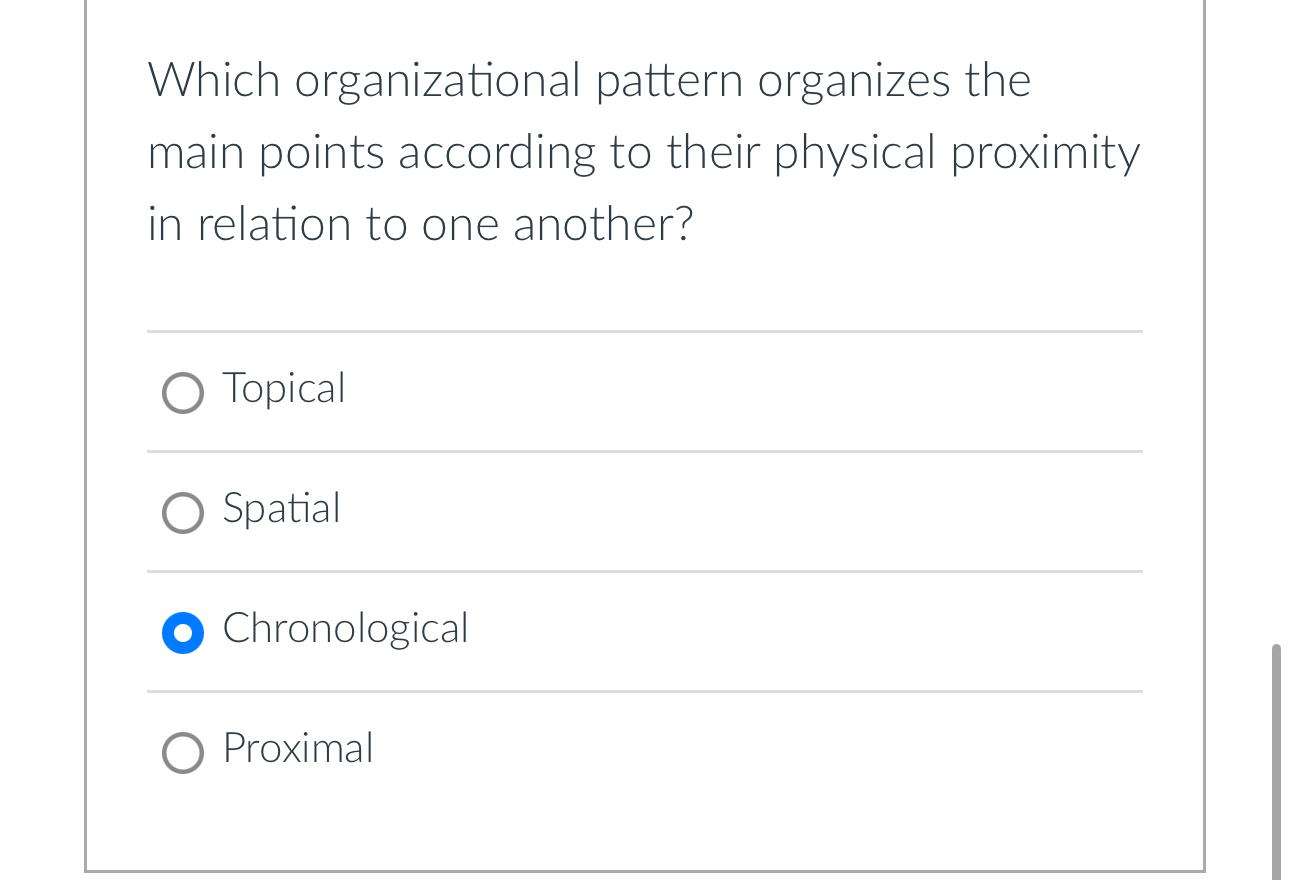This screenshot has height=880, width=1290.
Task: Select the Proximal radio button
Action: (183, 753)
